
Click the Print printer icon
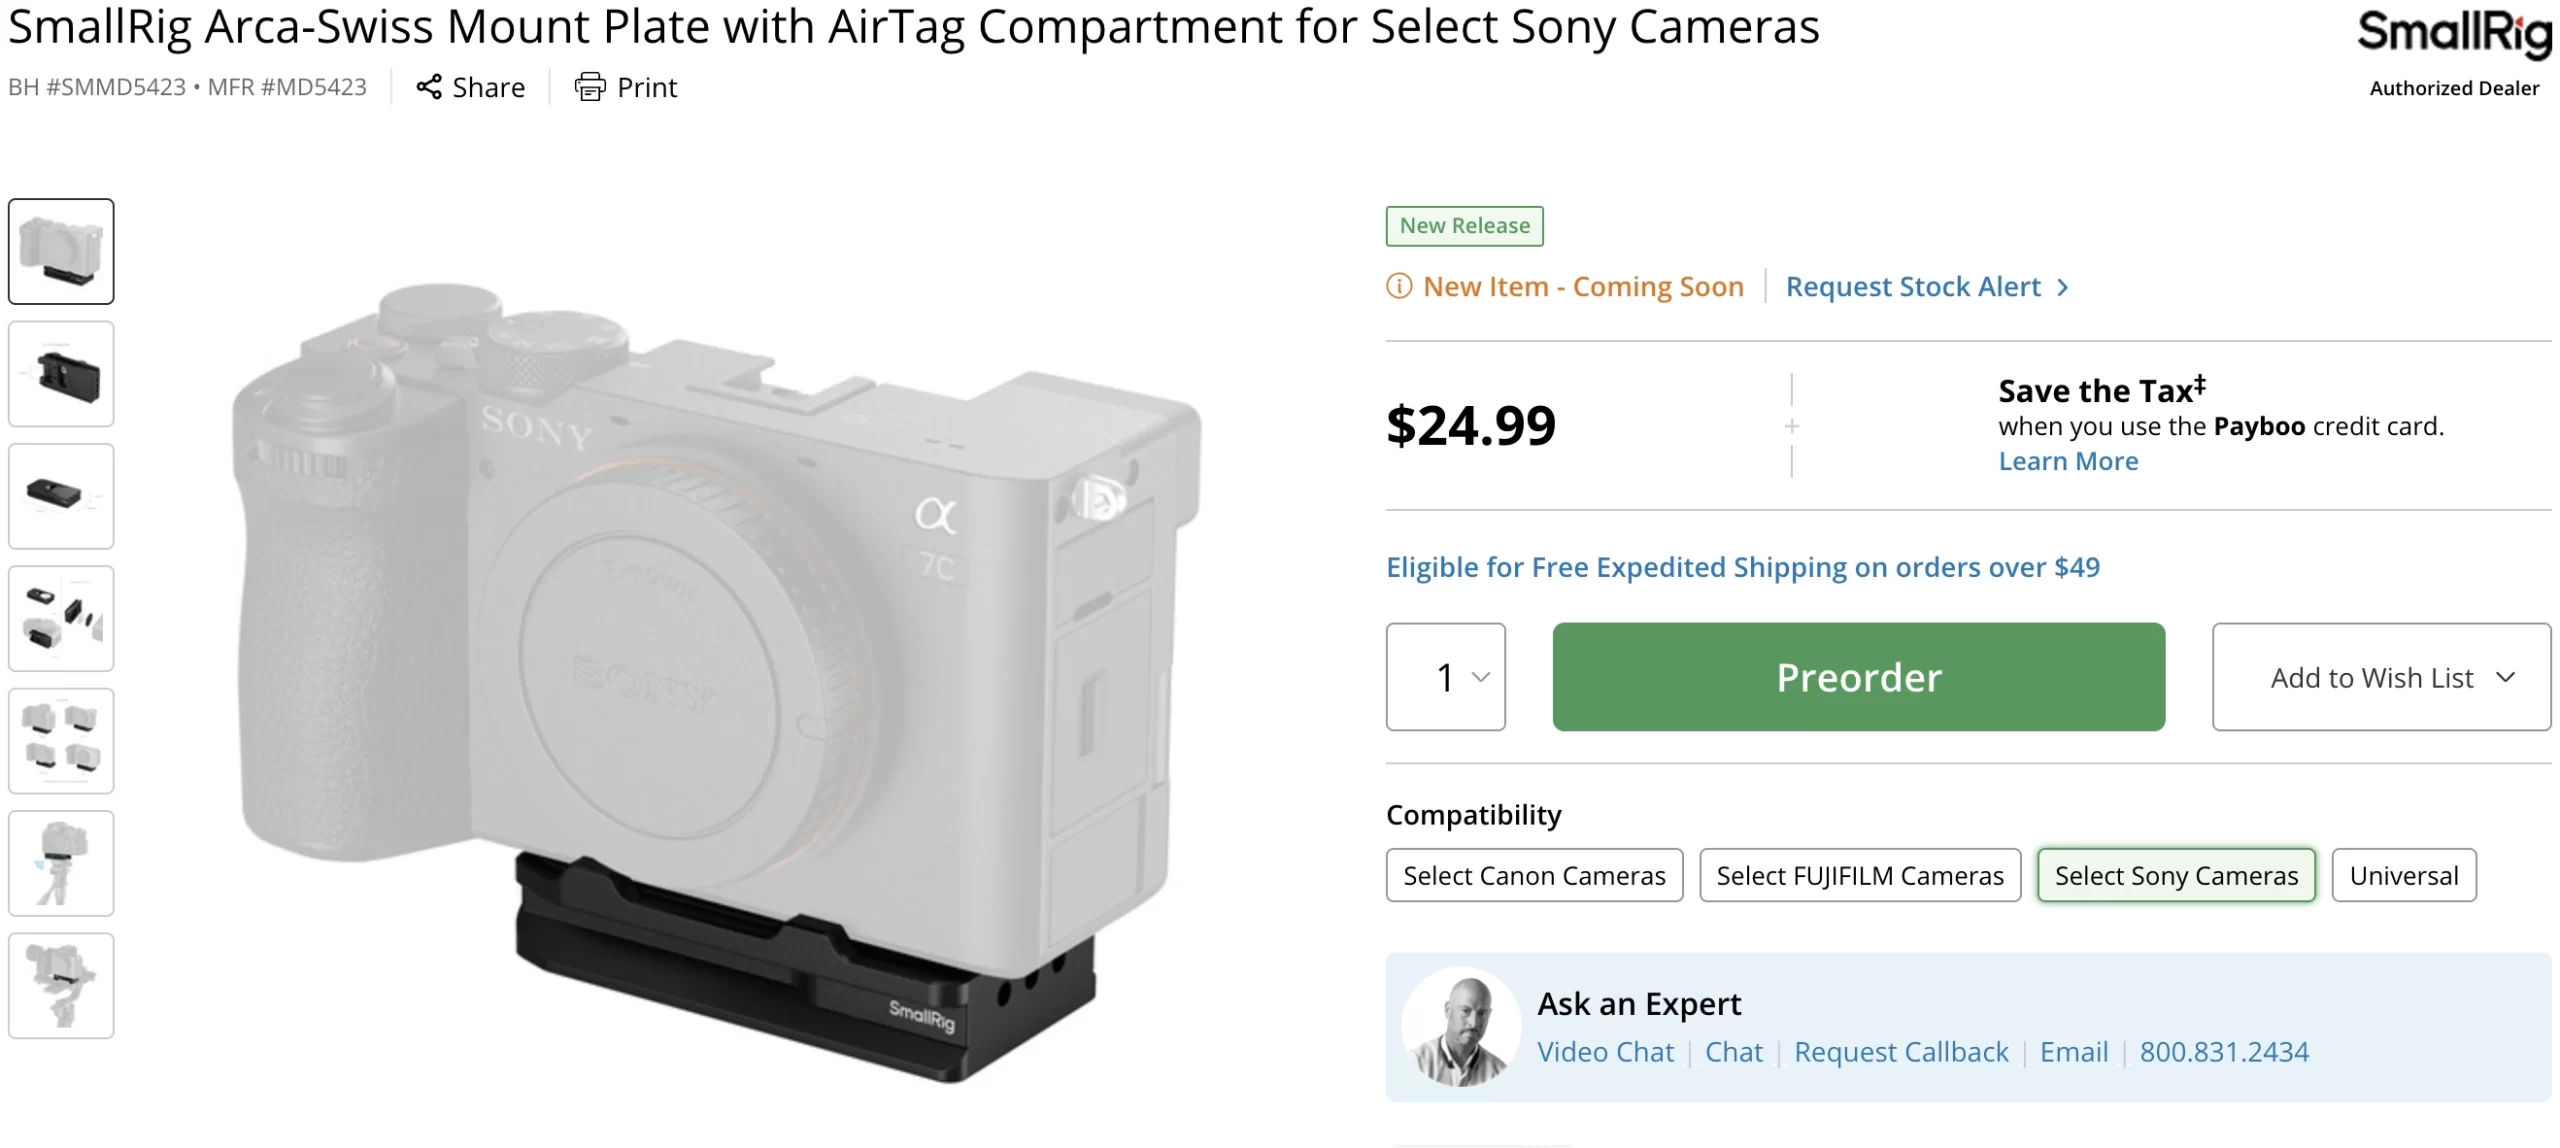click(x=589, y=87)
